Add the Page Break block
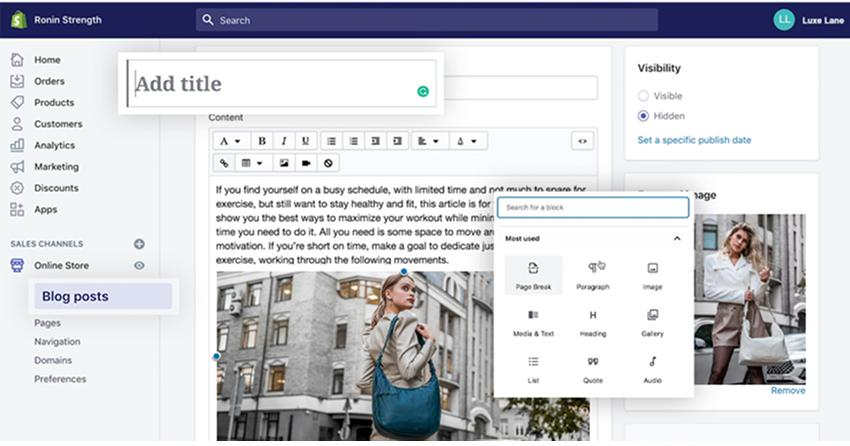This screenshot has width=850, height=446. coord(533,275)
